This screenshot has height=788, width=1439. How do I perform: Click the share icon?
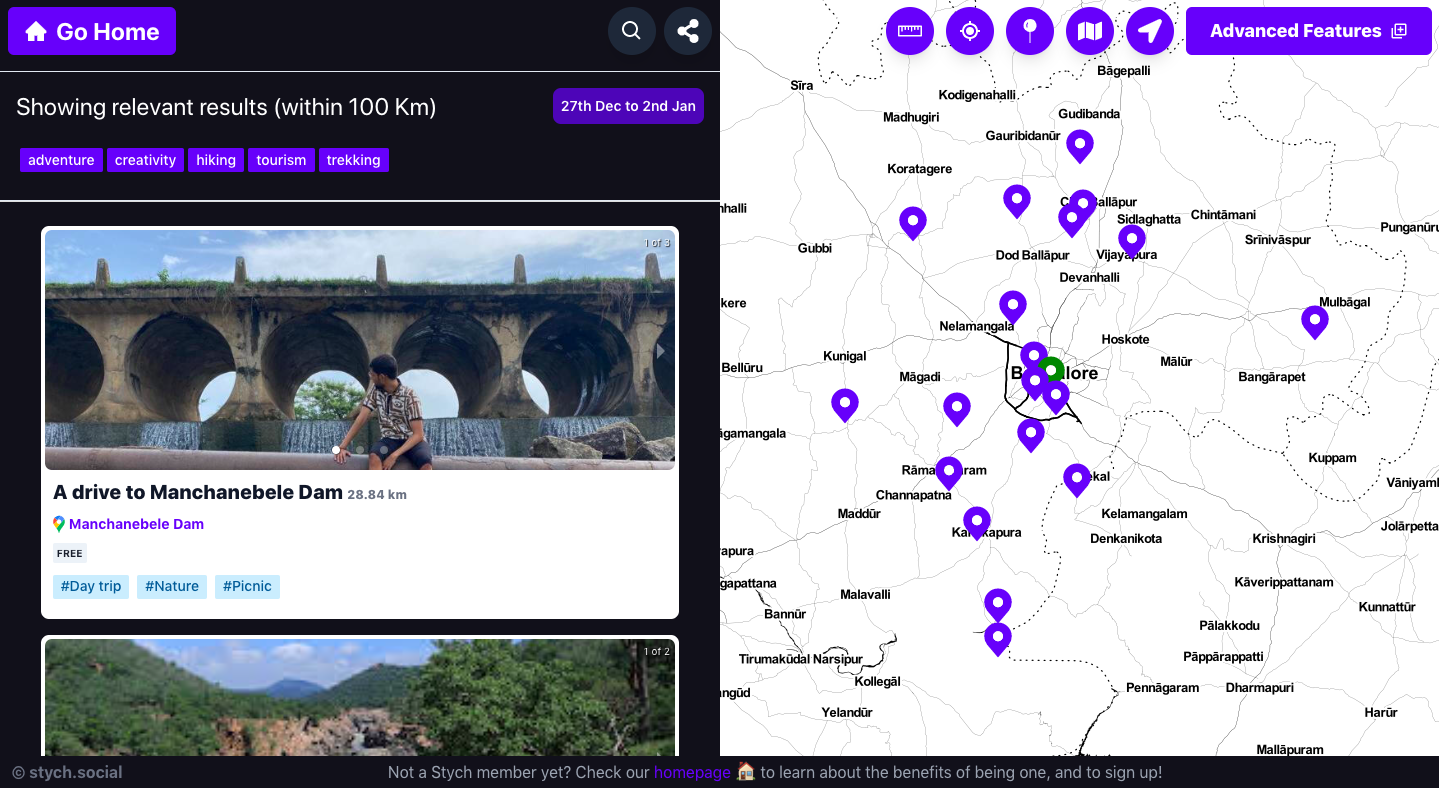click(688, 31)
